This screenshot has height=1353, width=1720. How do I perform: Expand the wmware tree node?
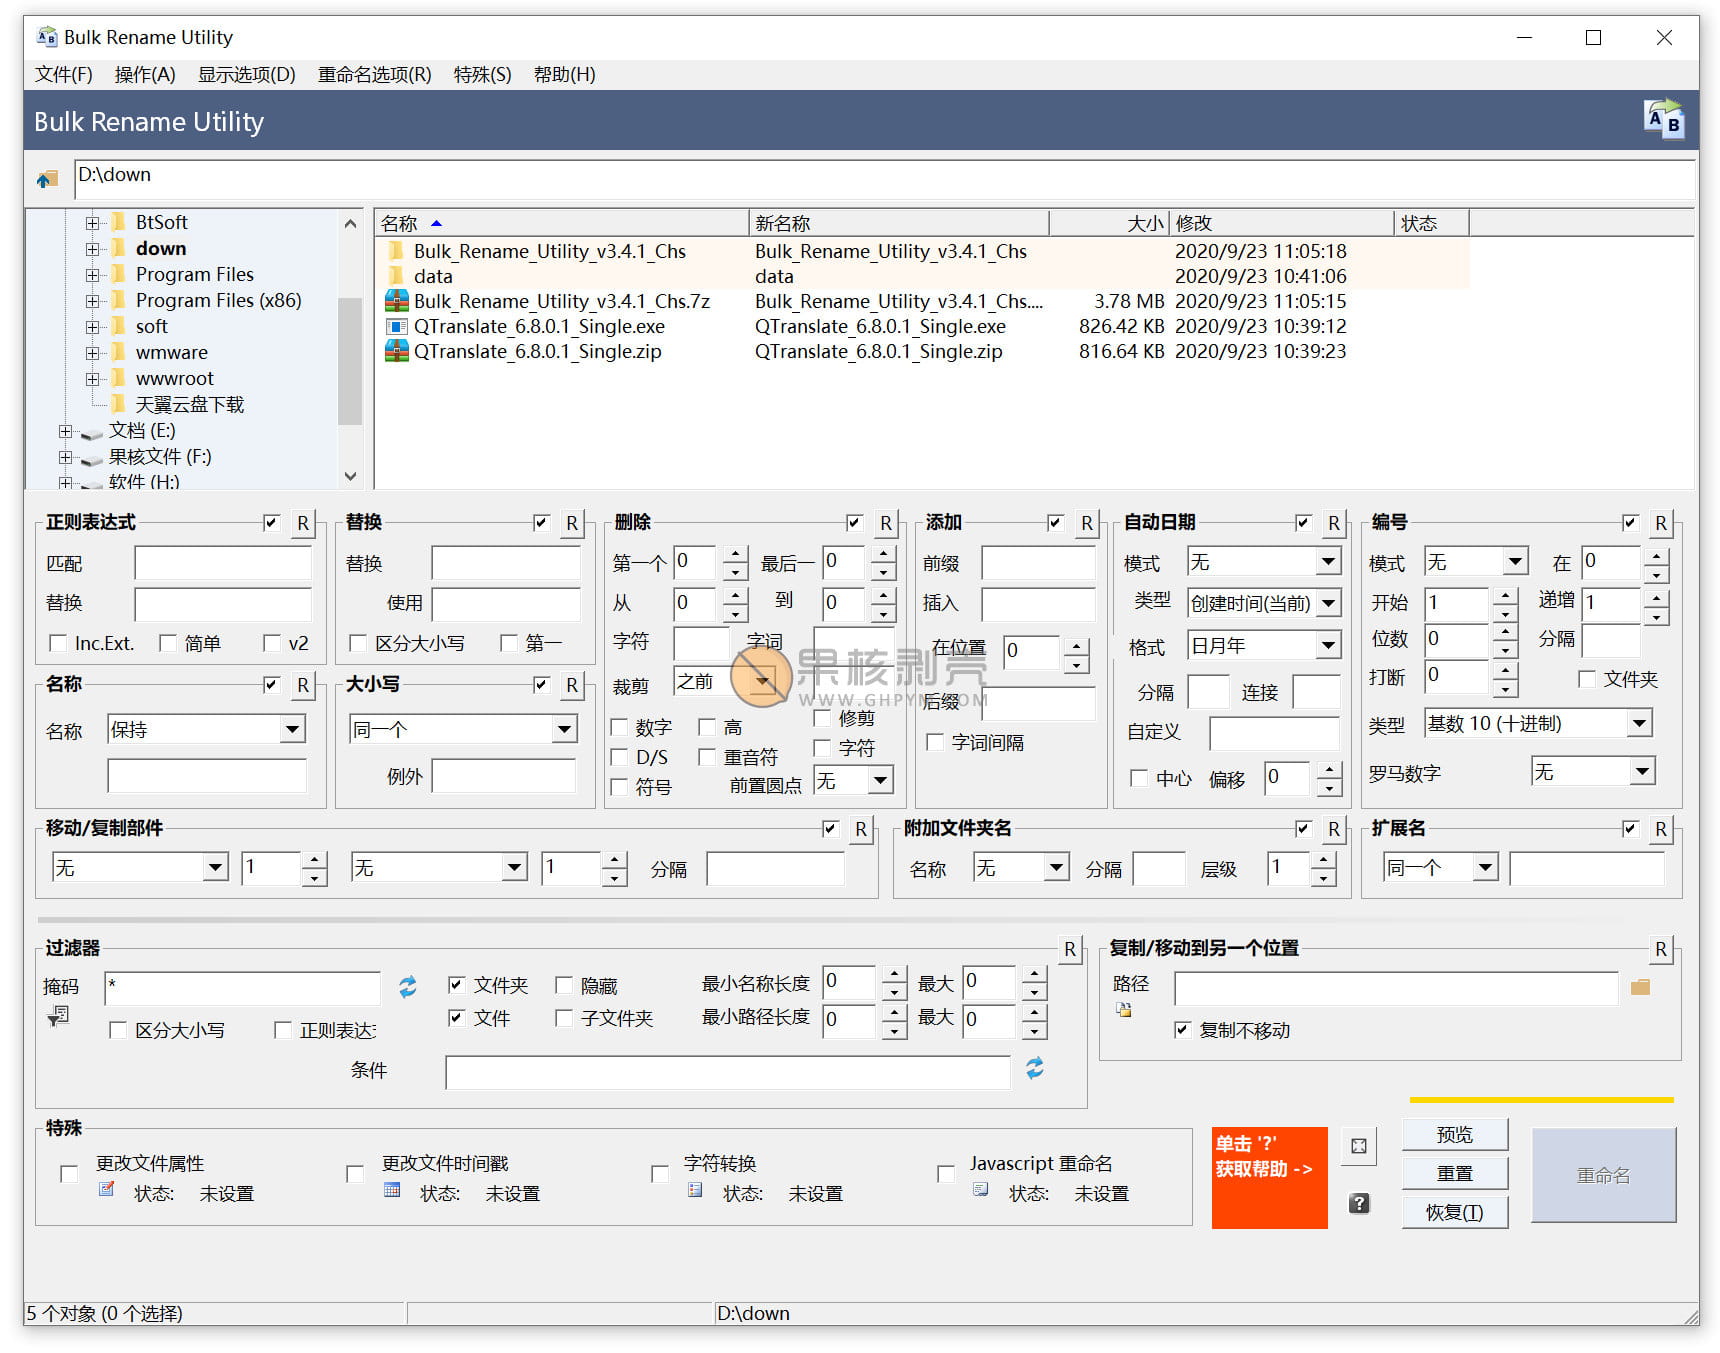point(93,352)
